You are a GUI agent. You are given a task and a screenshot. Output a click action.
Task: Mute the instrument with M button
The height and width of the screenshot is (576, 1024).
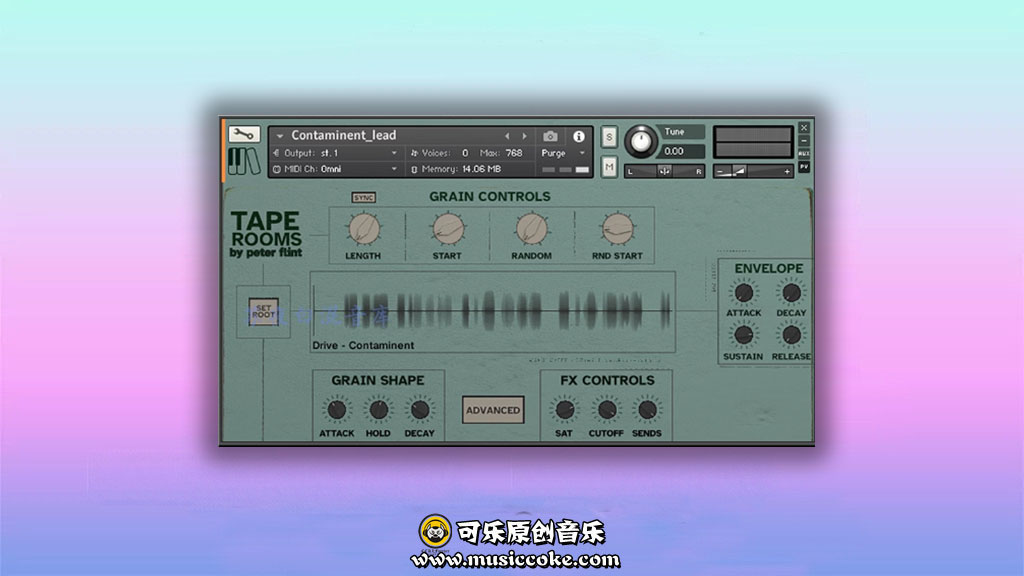point(609,167)
